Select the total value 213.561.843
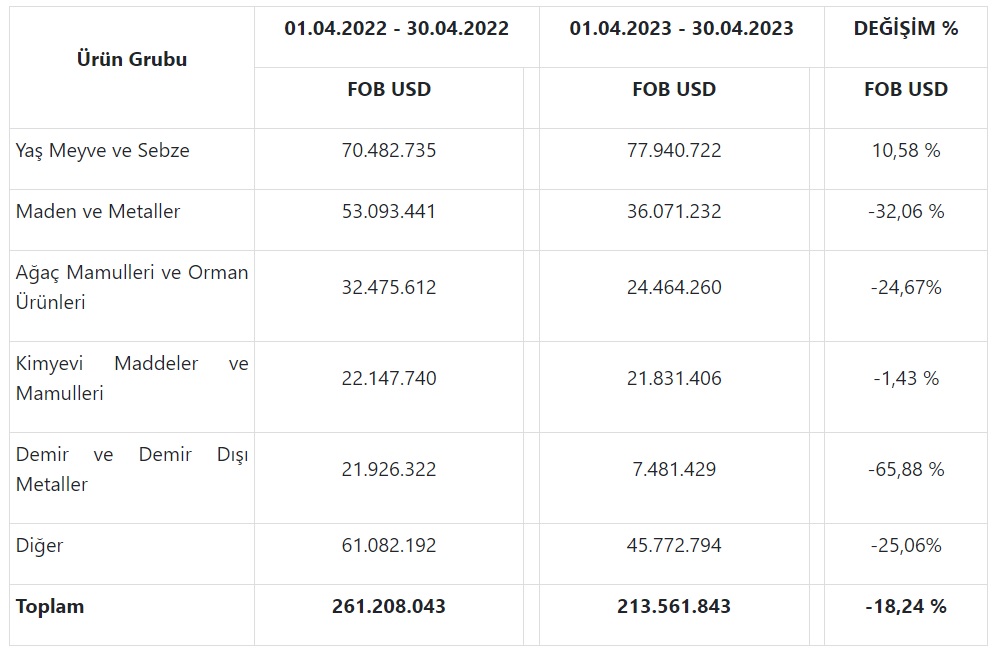Screen dimensions: 1000x655 [674, 607]
